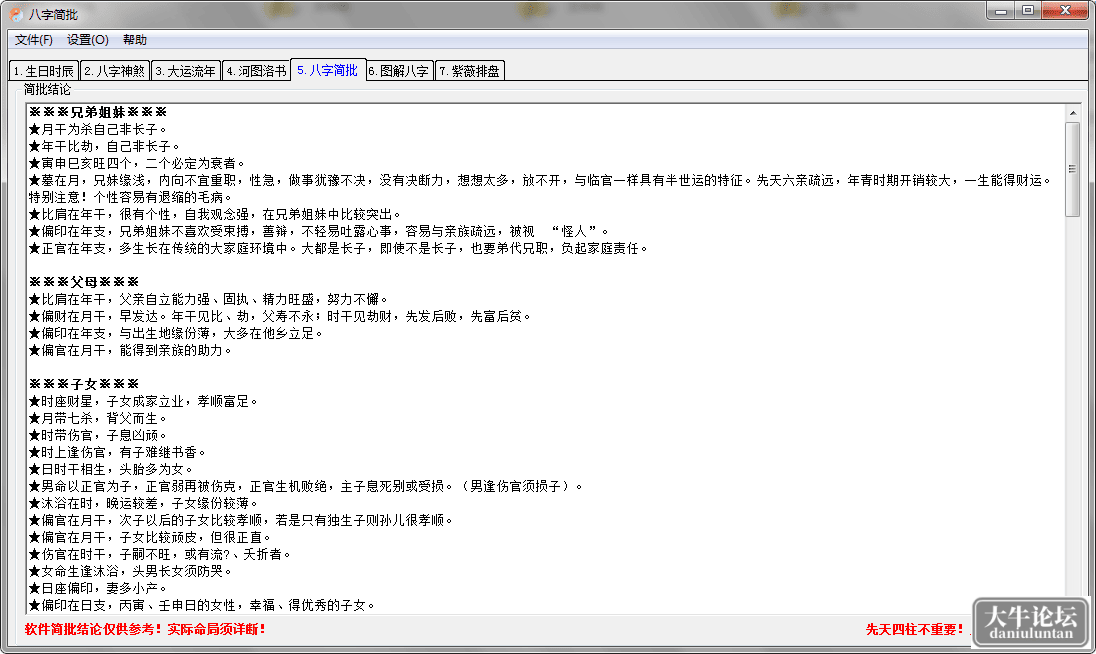
Task: Click the line 偏印在年支，与出生地缘份薄
Action: [x=175, y=333]
